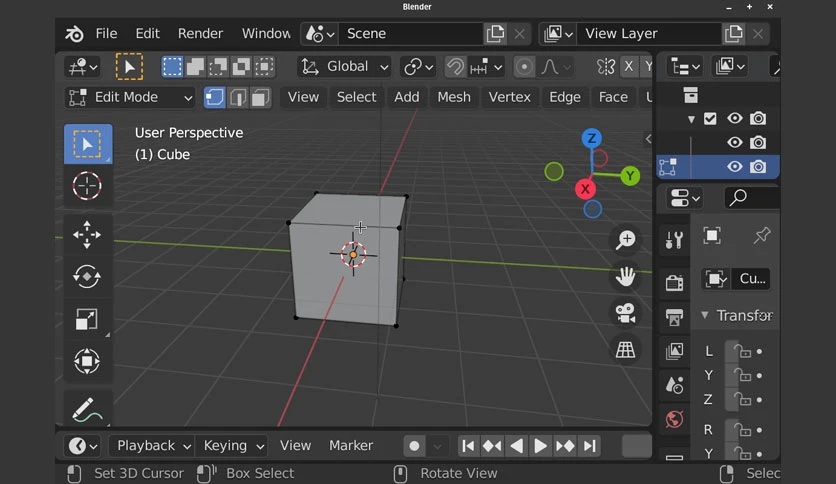Open the File menu
836x484 pixels.
(x=106, y=34)
